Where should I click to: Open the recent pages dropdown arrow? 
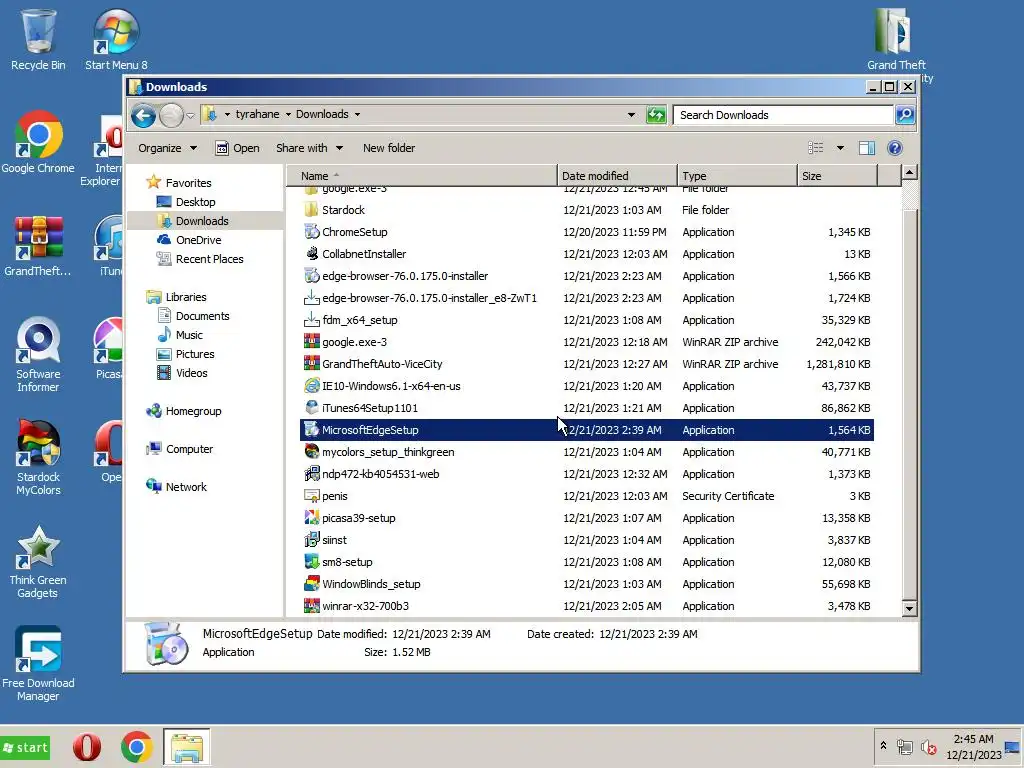[190, 116]
